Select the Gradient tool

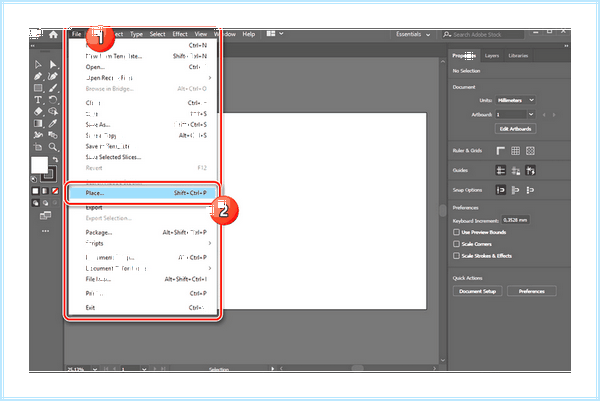click(38, 123)
